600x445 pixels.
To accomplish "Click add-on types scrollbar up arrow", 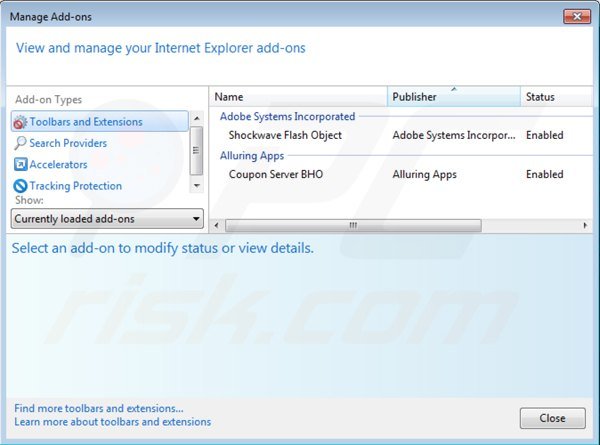I will (x=197, y=118).
